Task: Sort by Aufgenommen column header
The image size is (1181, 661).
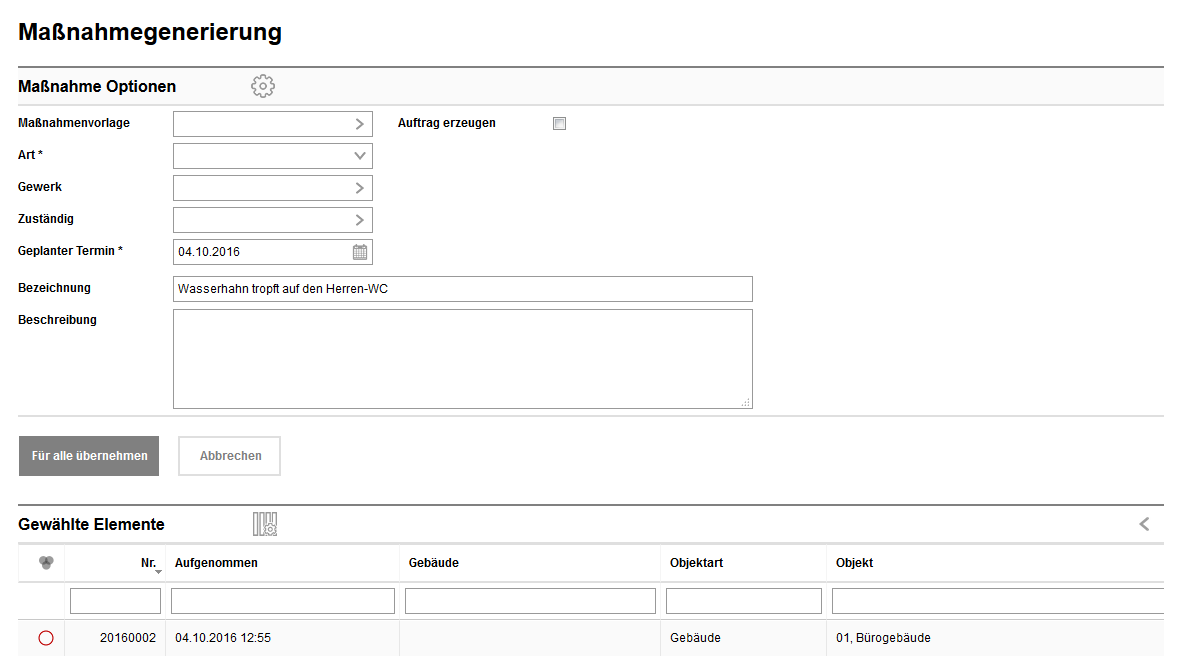Action: (x=217, y=563)
